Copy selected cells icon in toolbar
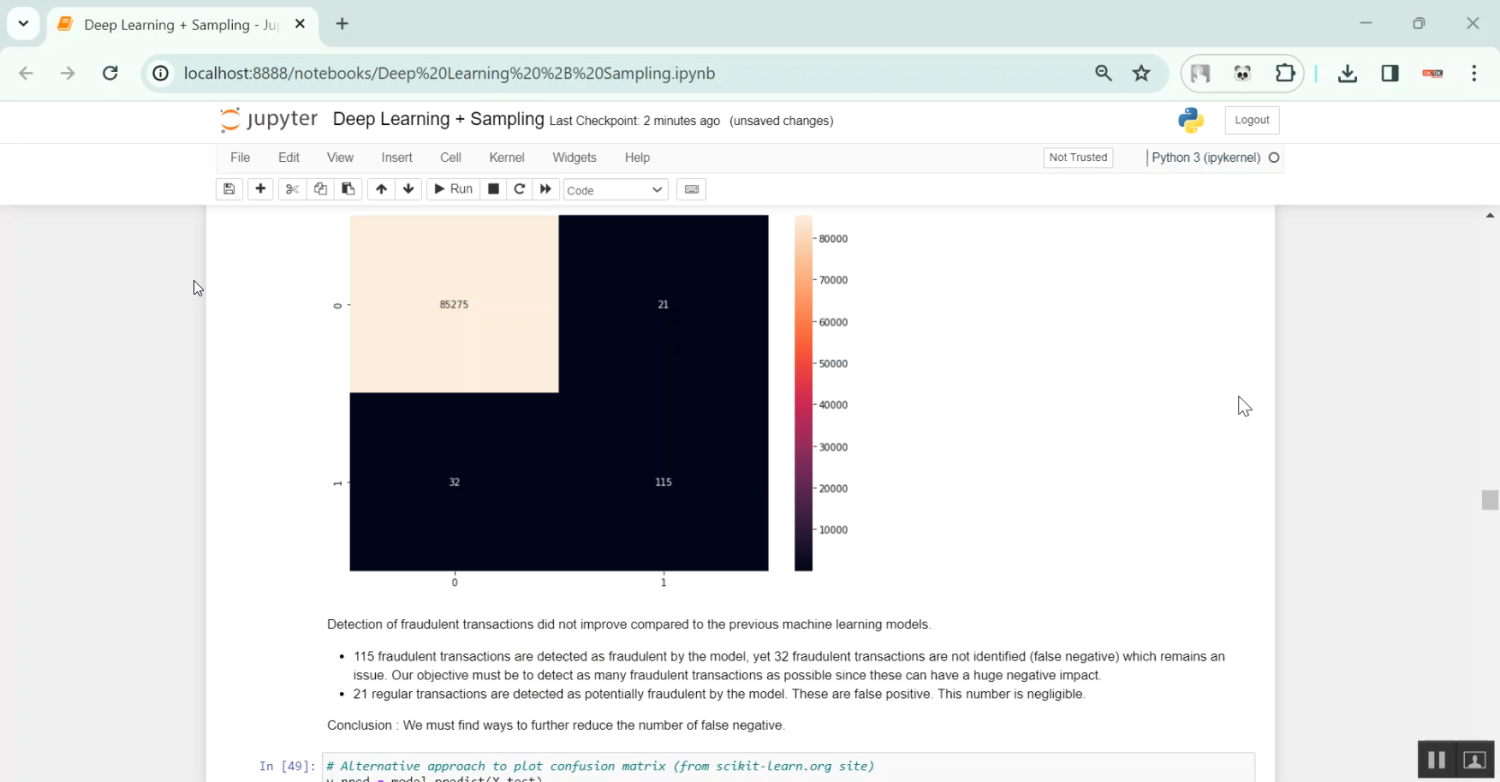 [x=320, y=189]
